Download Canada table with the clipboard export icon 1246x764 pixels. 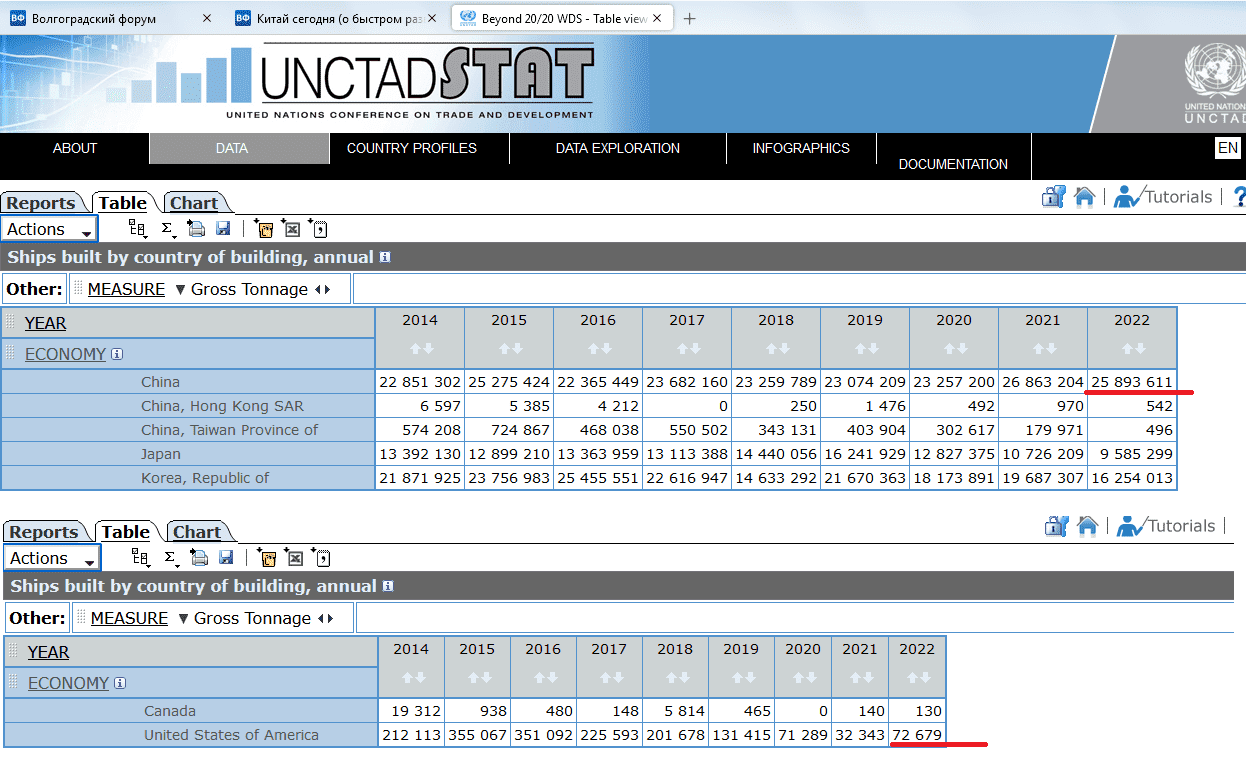[267, 558]
